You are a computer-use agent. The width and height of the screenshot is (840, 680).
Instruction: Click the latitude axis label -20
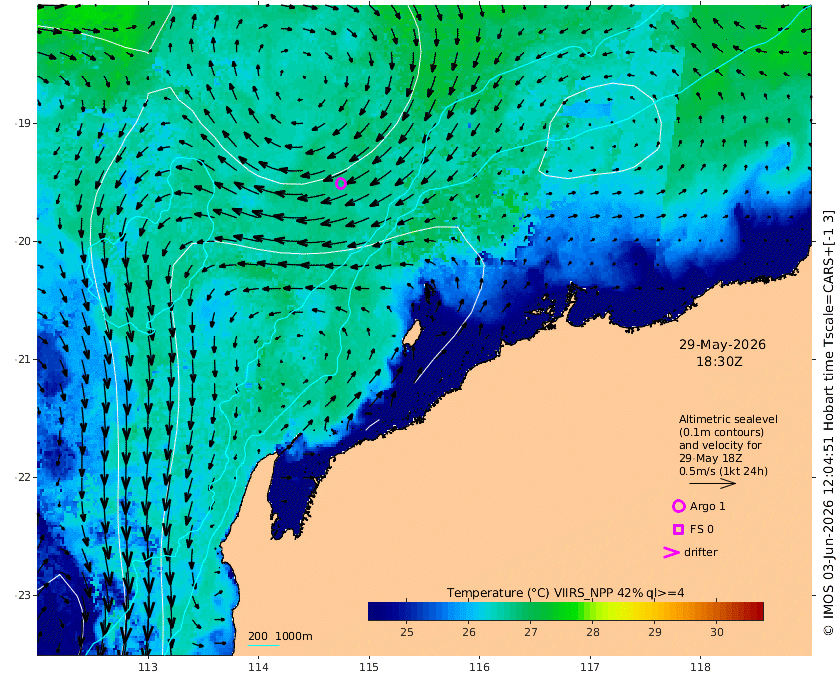tap(22, 241)
